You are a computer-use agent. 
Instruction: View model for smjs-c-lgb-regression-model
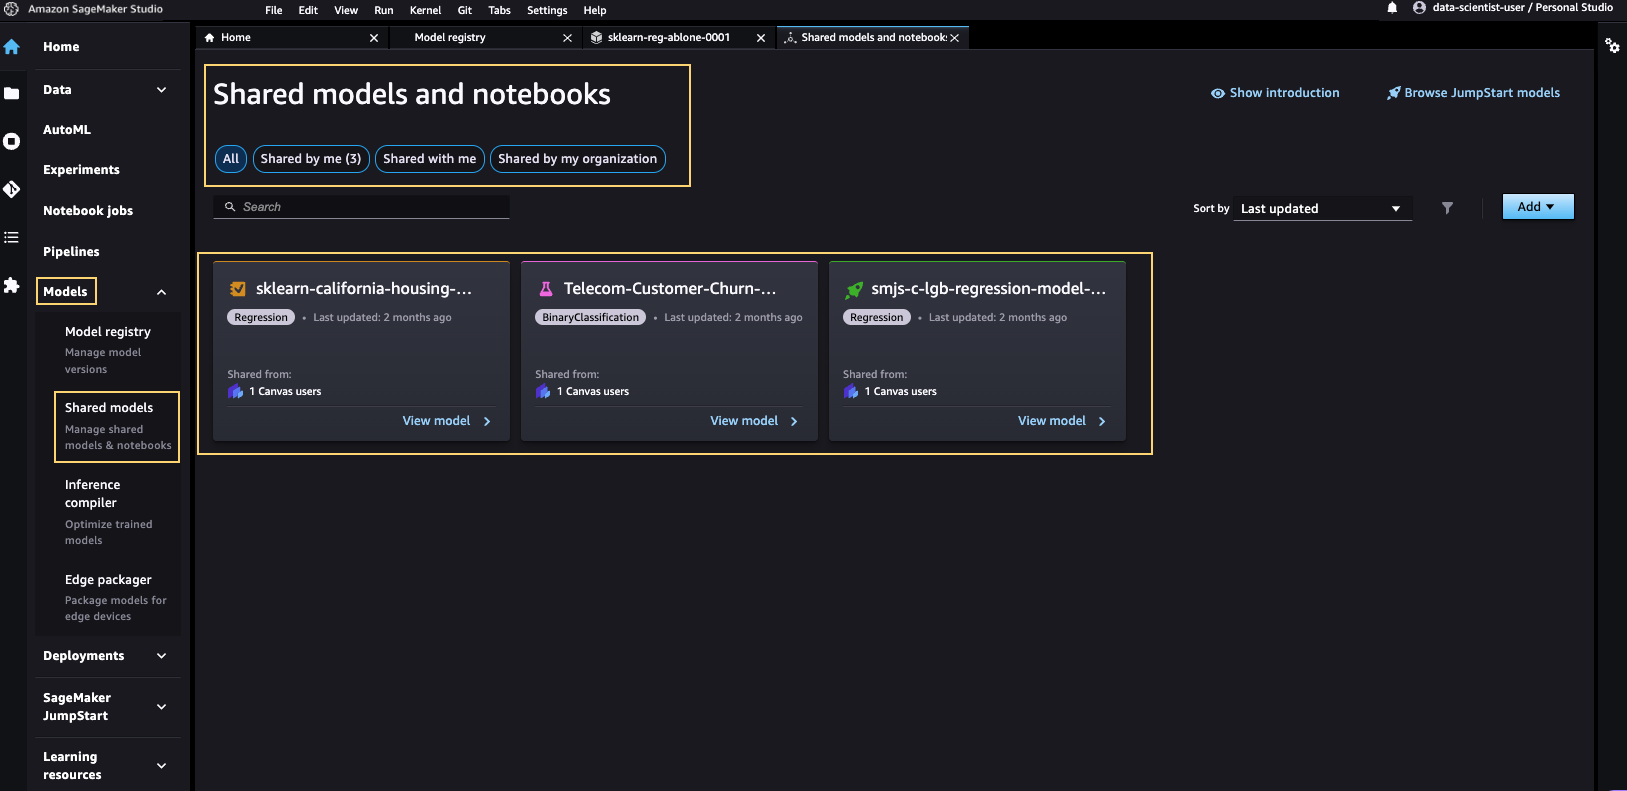click(x=1062, y=421)
